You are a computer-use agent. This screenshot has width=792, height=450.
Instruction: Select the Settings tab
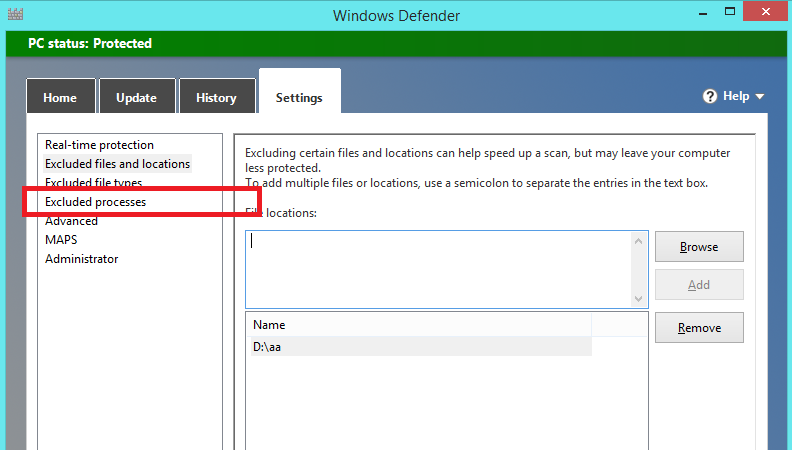pos(300,92)
